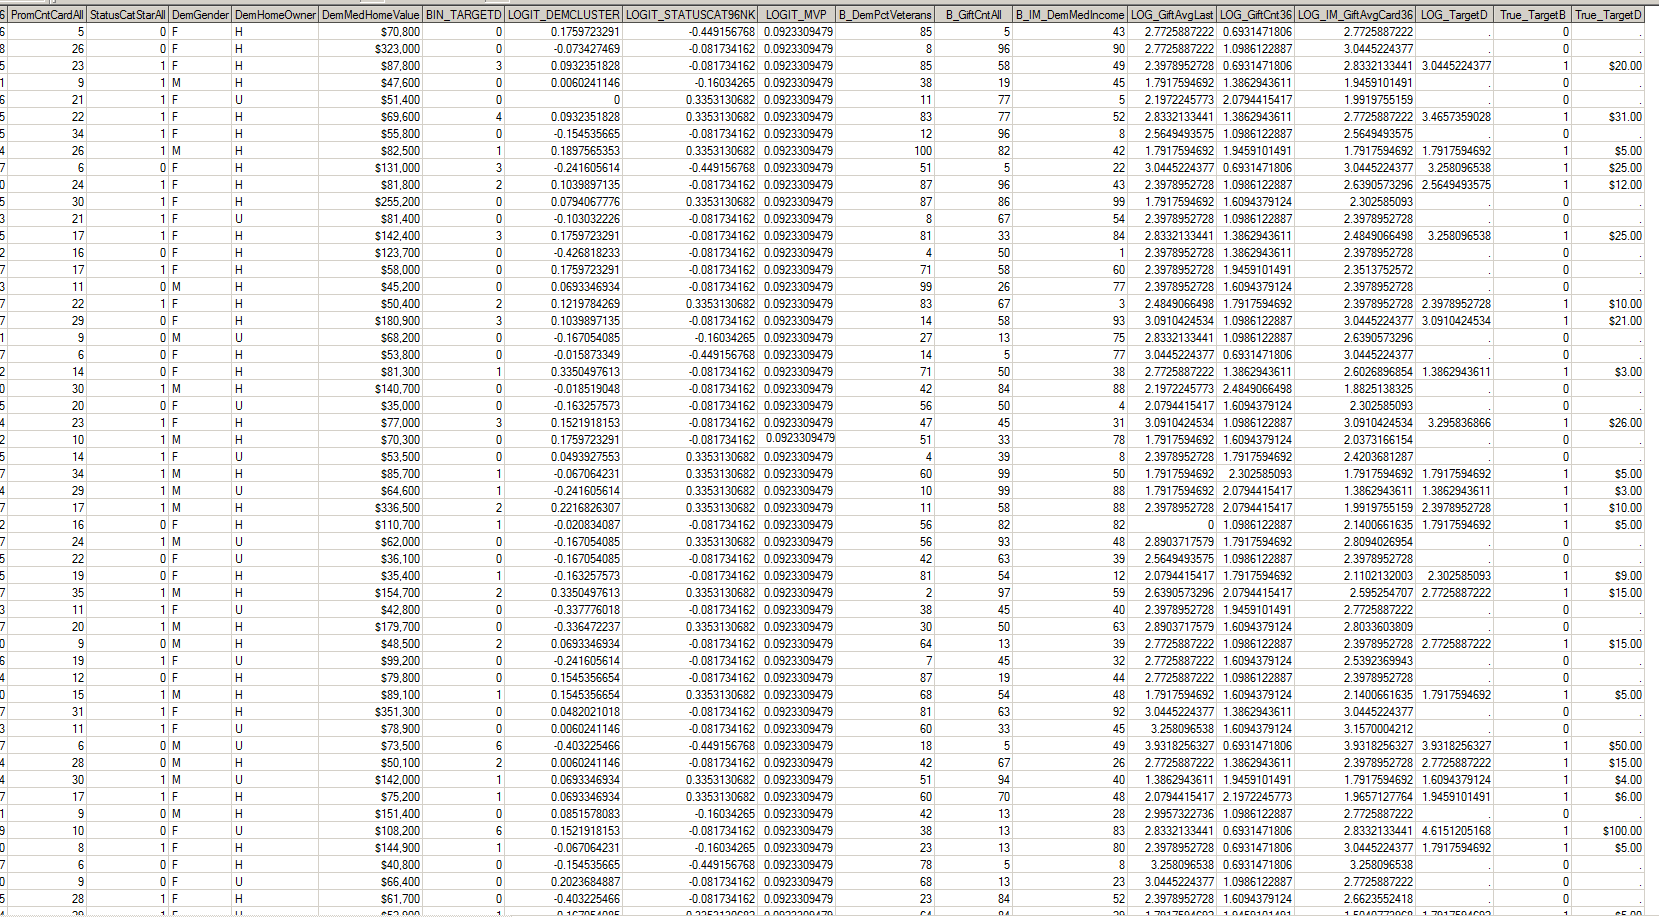
Task: Select the LOG_TargetD column header
Action: click(1454, 15)
